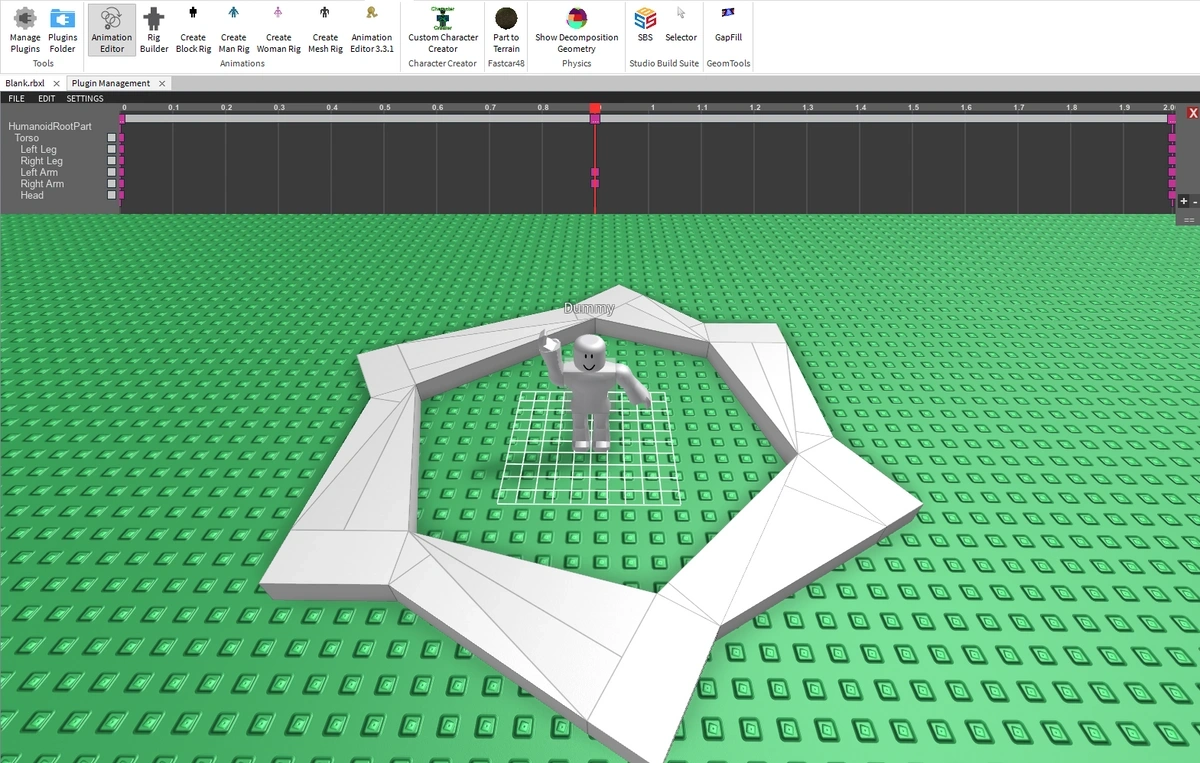Zoom in the timeline with plus button

click(x=1184, y=201)
